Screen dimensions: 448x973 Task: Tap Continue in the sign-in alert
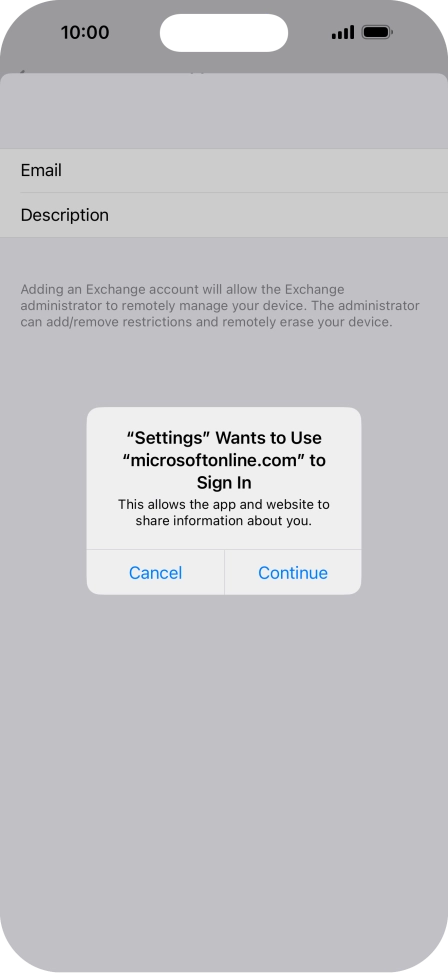(x=292, y=572)
